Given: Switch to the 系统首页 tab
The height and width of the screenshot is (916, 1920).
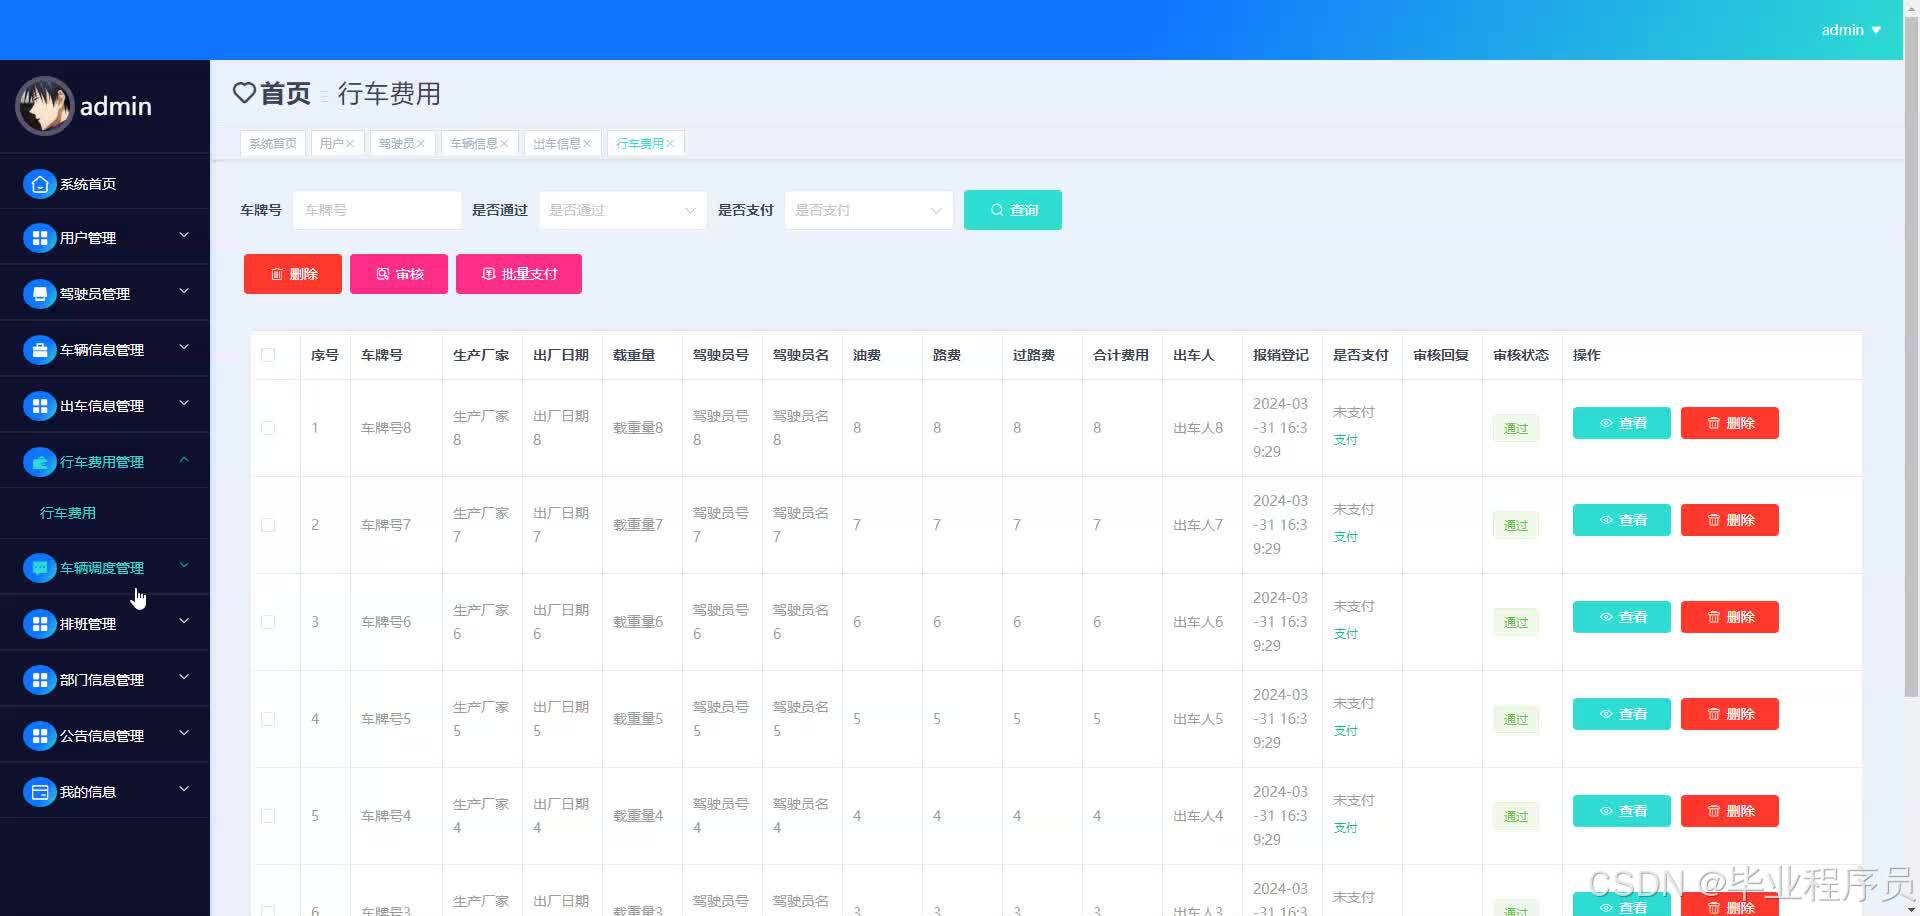Looking at the screenshot, I should 273,144.
